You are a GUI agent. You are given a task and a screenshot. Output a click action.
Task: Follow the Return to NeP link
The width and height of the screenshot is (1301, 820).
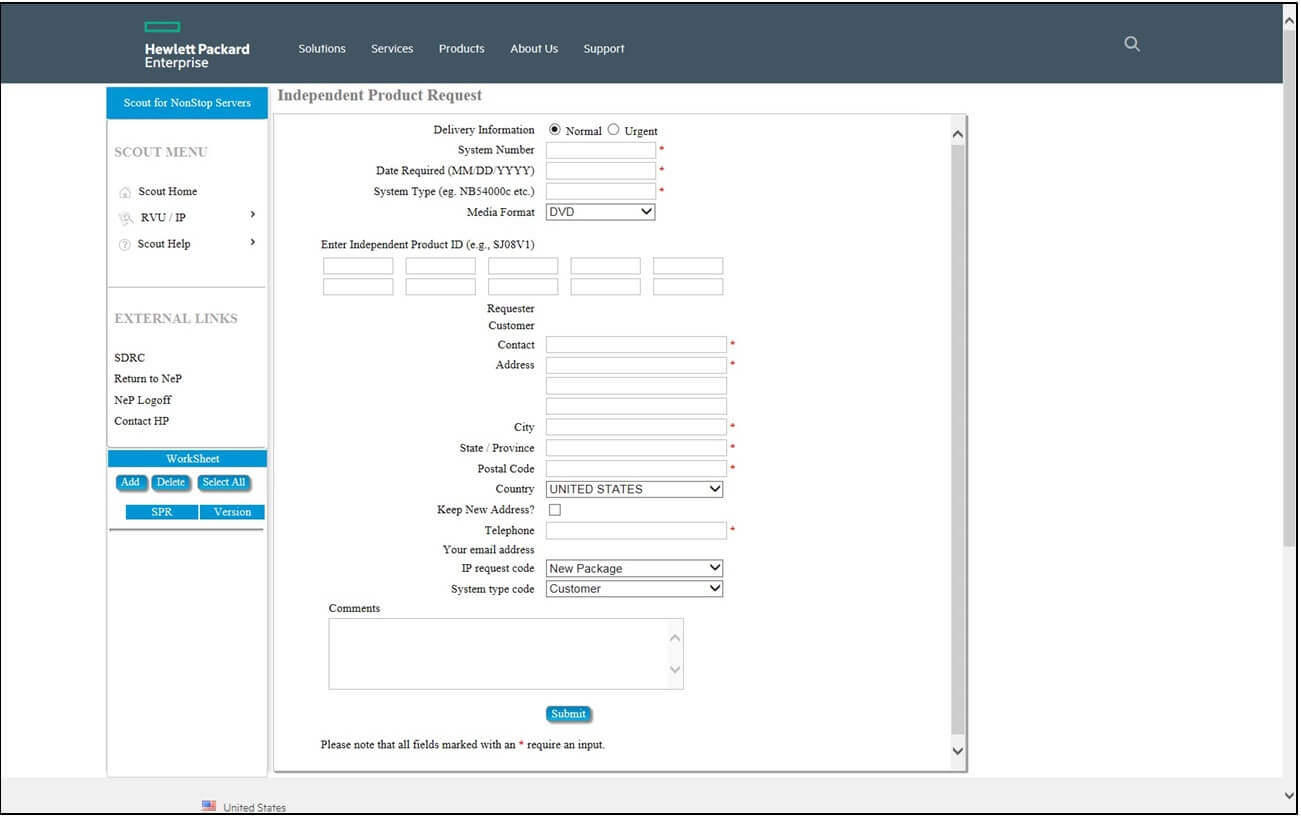point(148,379)
